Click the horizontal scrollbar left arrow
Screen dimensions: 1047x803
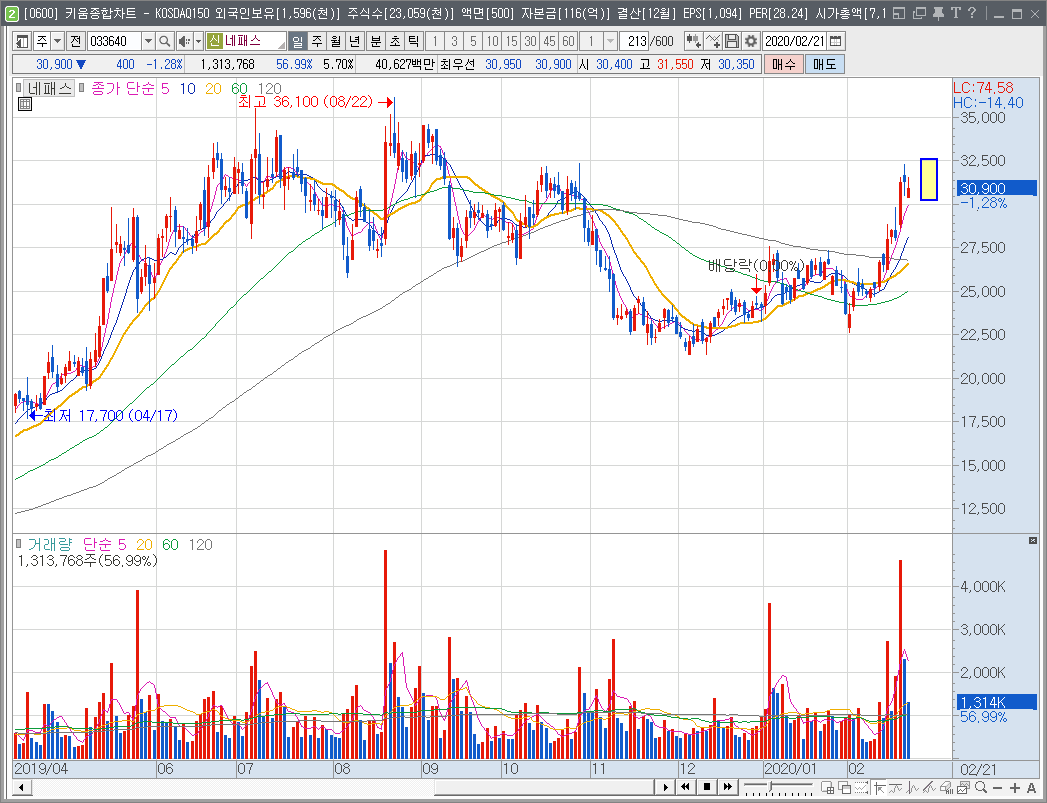(21, 787)
